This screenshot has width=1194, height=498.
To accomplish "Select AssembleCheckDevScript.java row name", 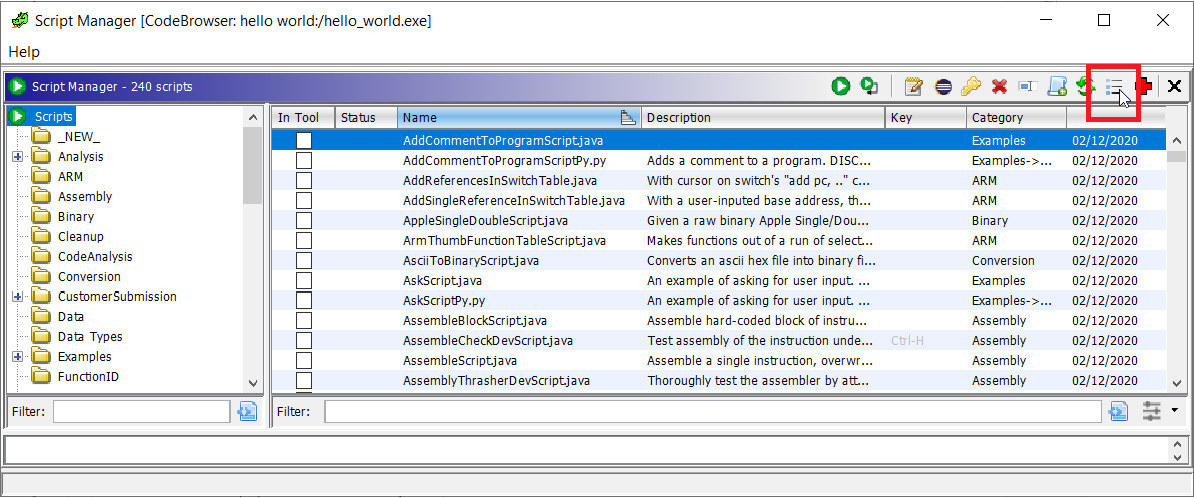I will coord(488,340).
